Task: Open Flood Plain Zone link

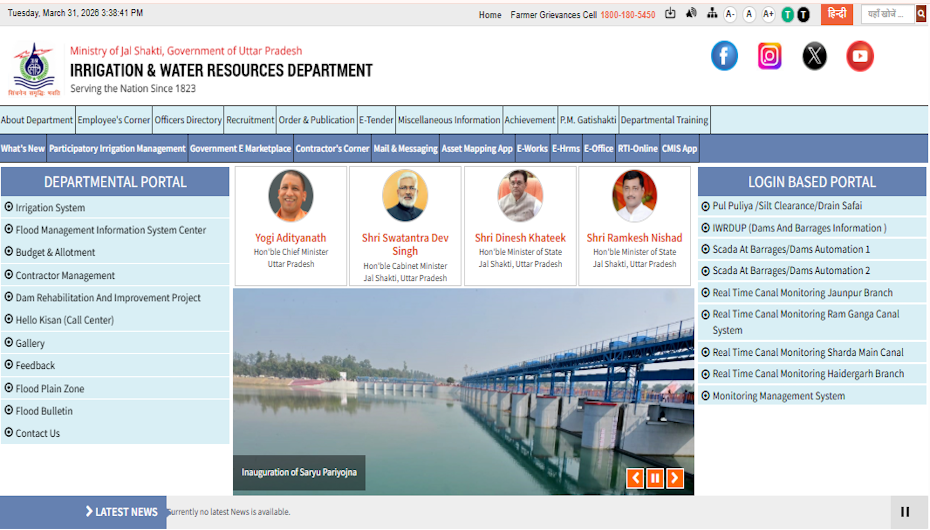Action: (x=49, y=388)
